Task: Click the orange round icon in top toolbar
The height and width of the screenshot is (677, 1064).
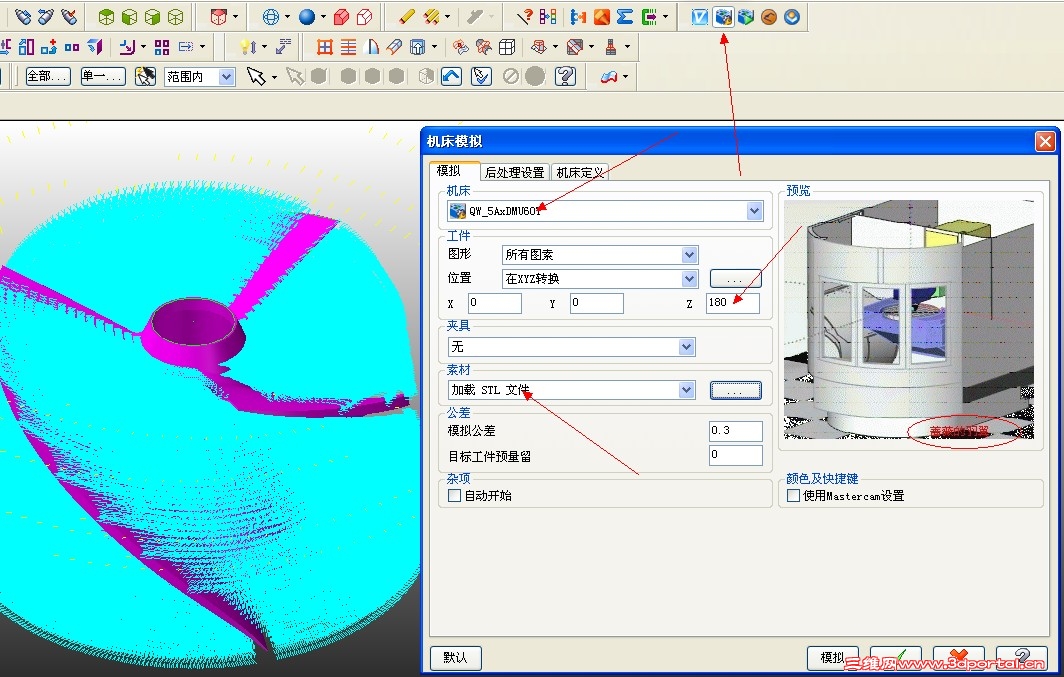Action: point(769,17)
